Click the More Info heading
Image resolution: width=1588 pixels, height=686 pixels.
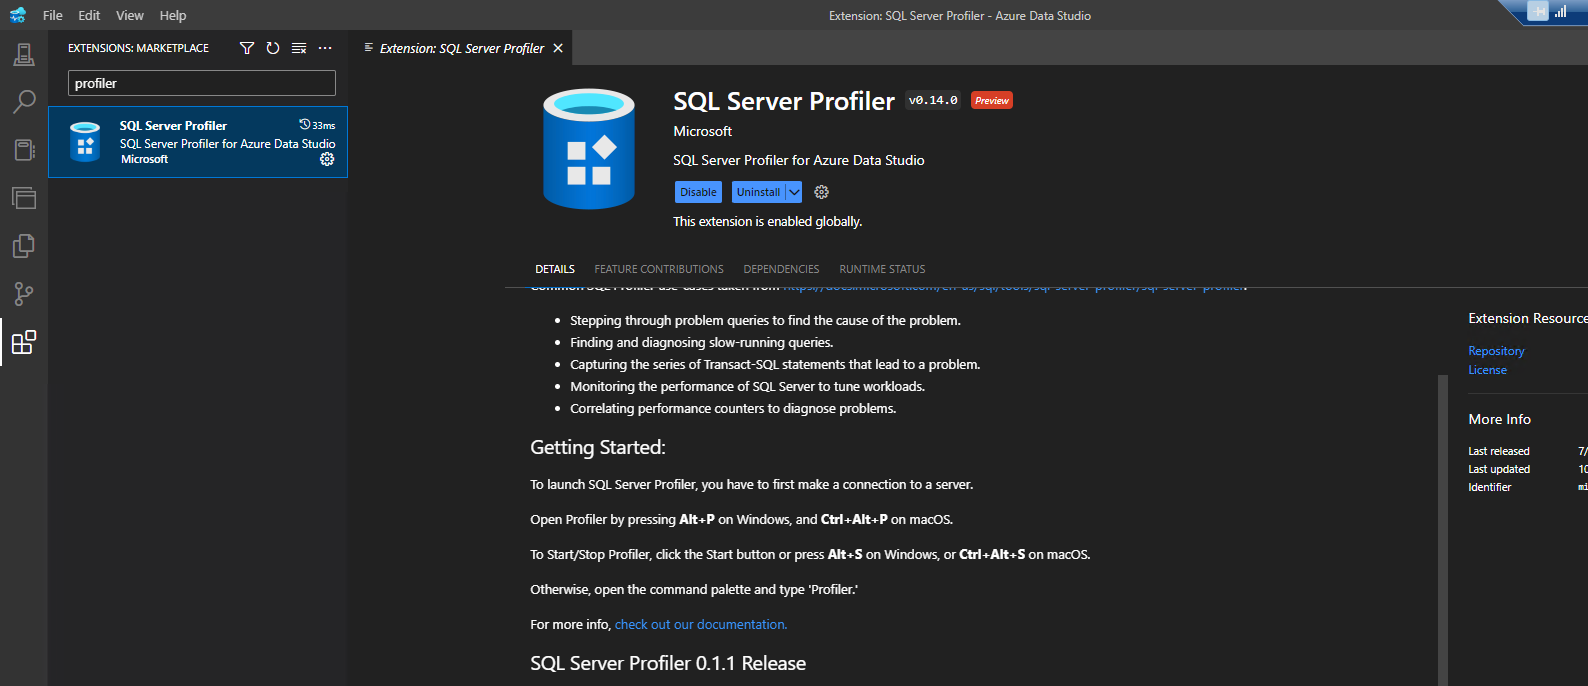coord(1499,419)
